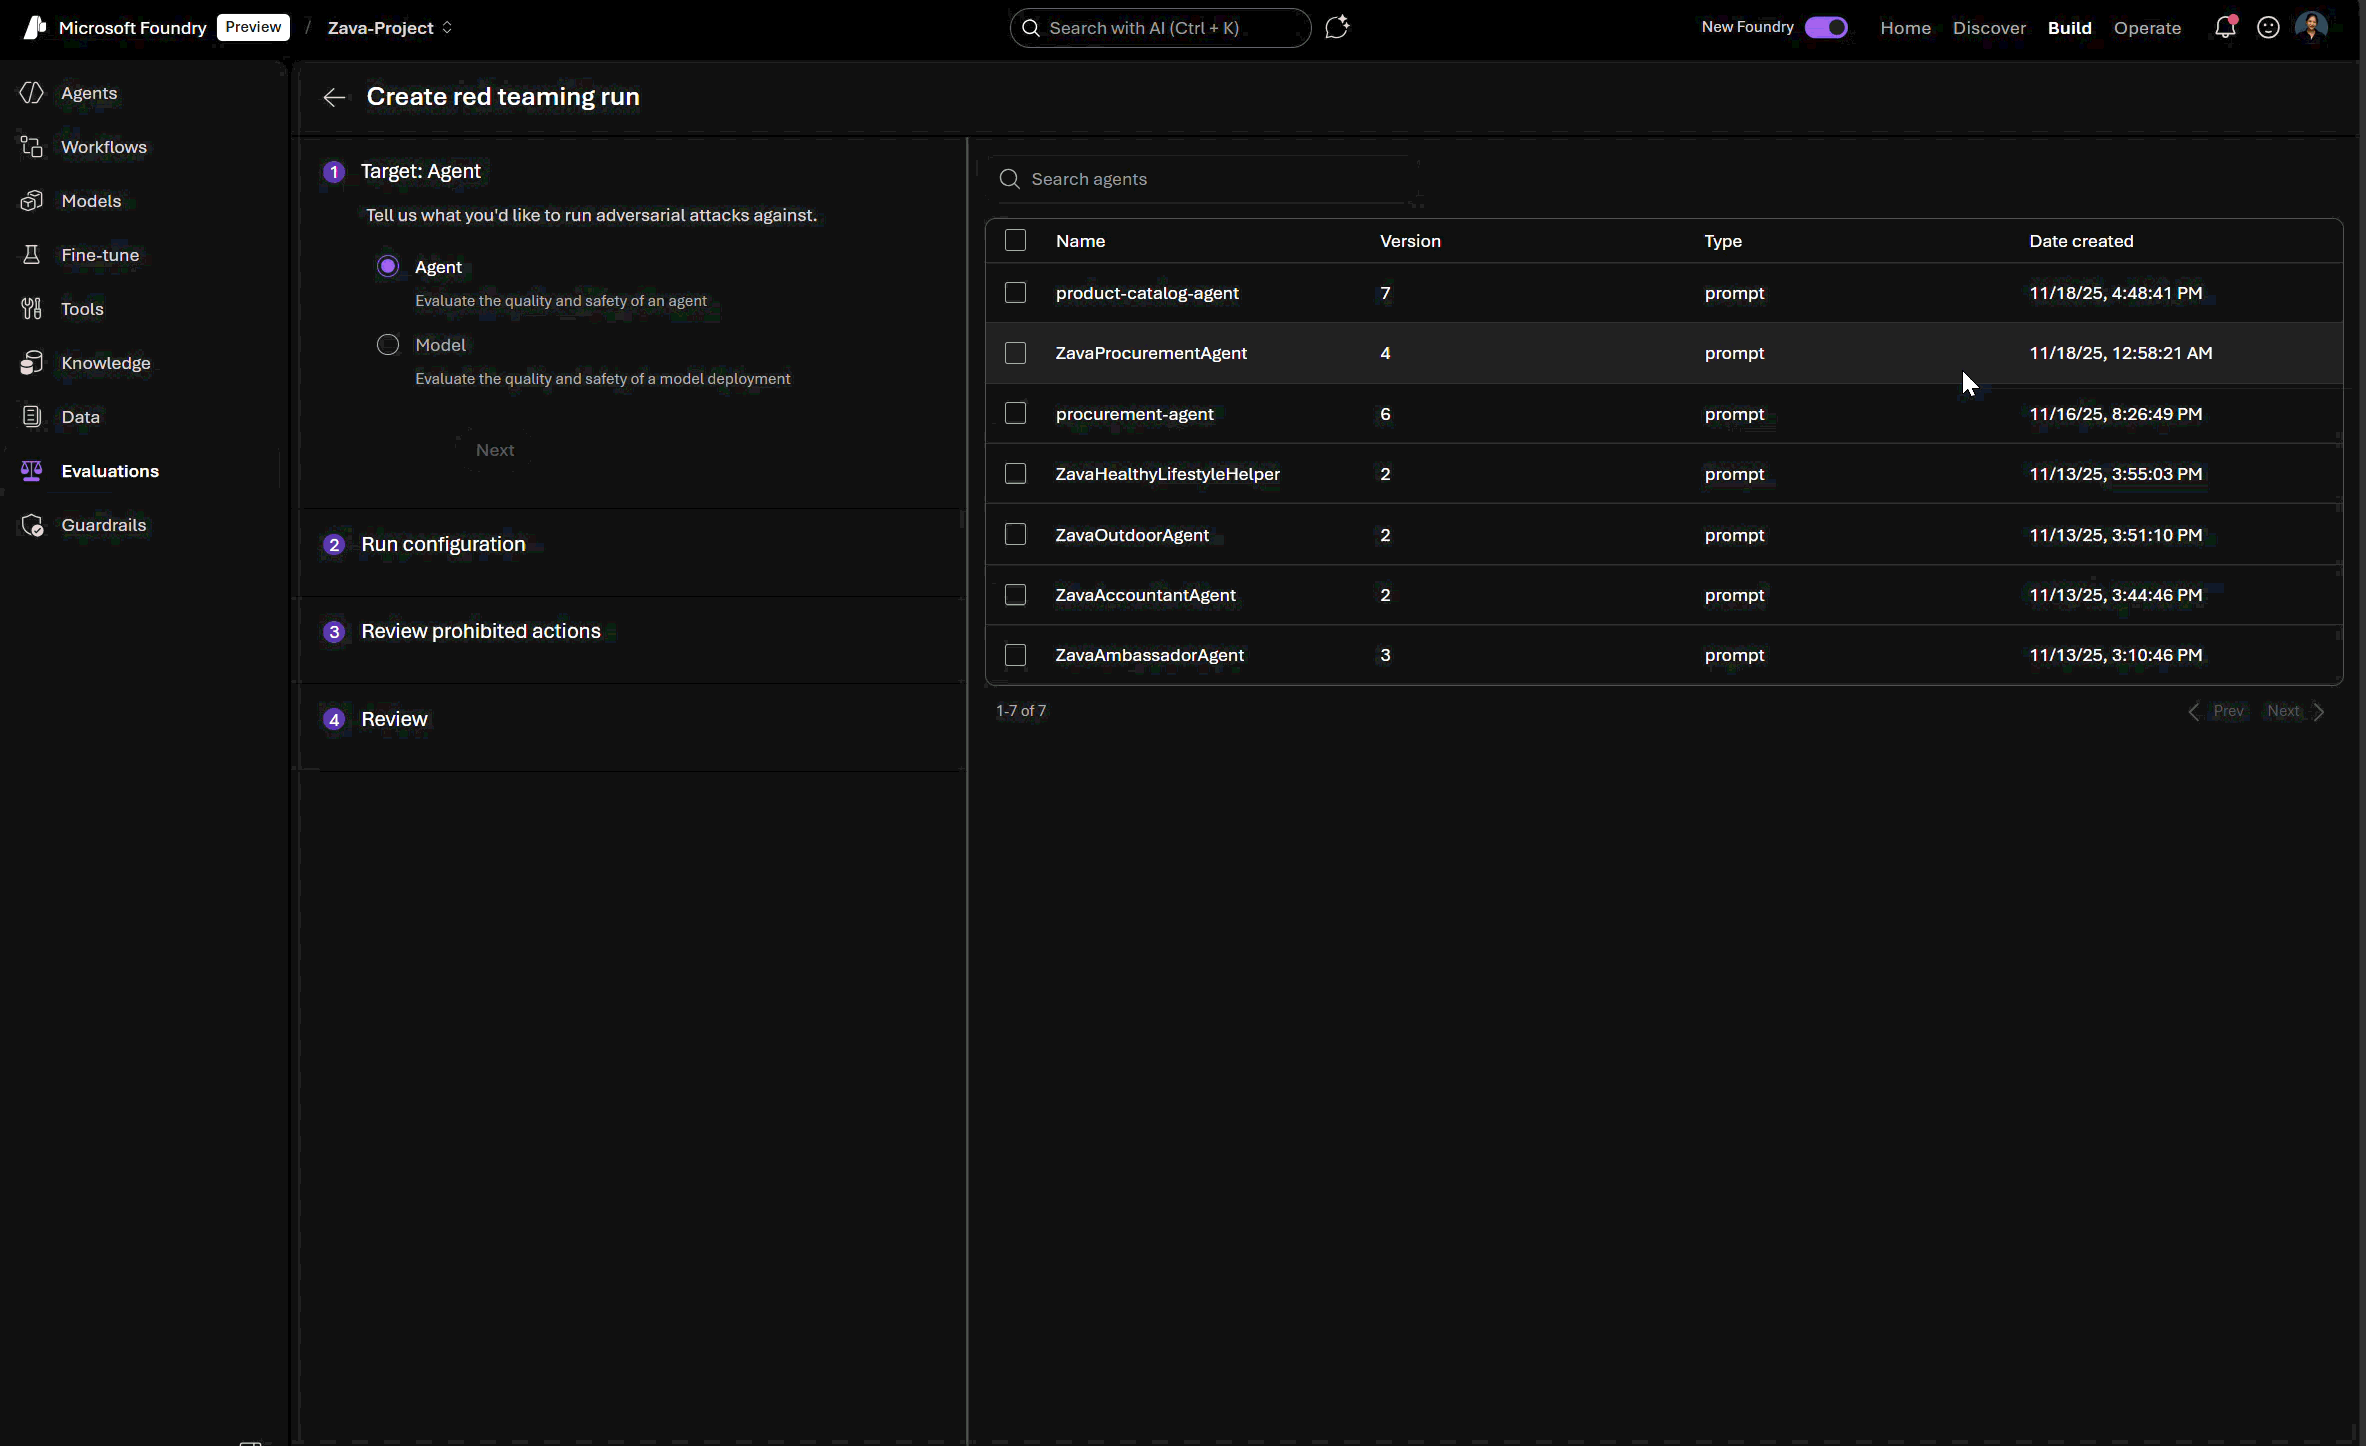
Task: Open the feedback smiley icon
Action: click(2268, 28)
